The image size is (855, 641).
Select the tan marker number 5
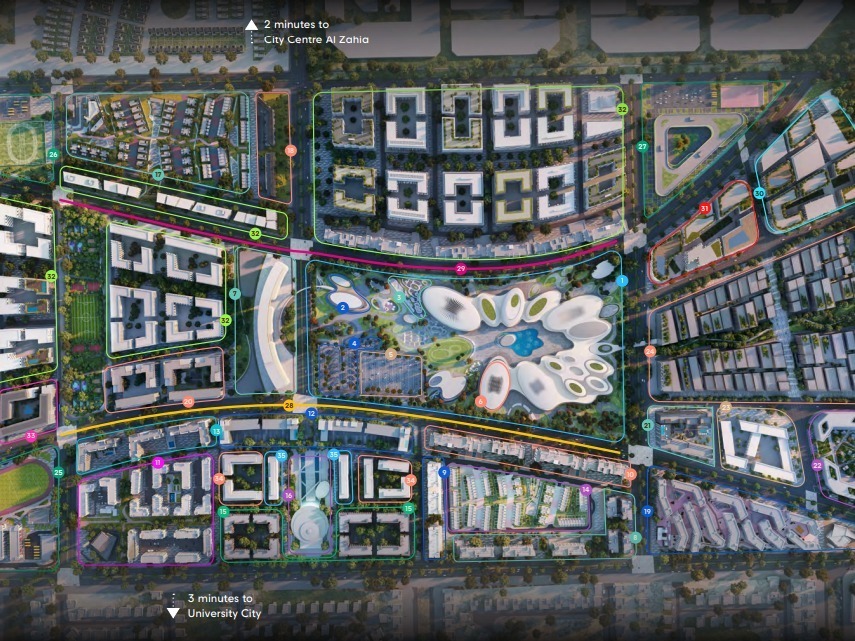[x=391, y=354]
